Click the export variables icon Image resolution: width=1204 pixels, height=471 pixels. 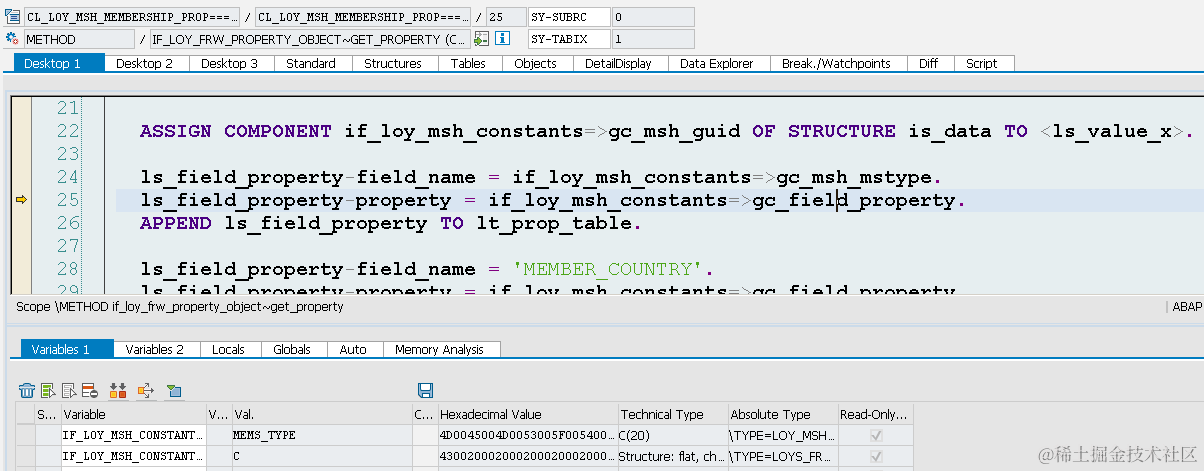(146, 390)
